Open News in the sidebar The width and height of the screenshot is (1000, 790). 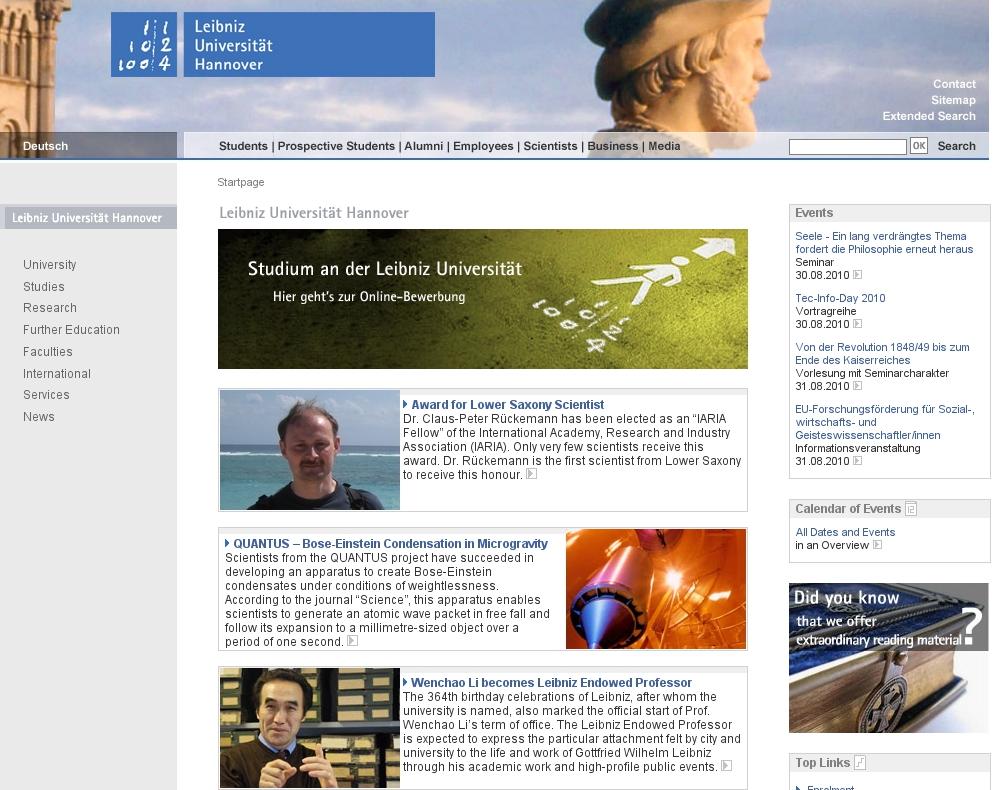click(x=39, y=416)
